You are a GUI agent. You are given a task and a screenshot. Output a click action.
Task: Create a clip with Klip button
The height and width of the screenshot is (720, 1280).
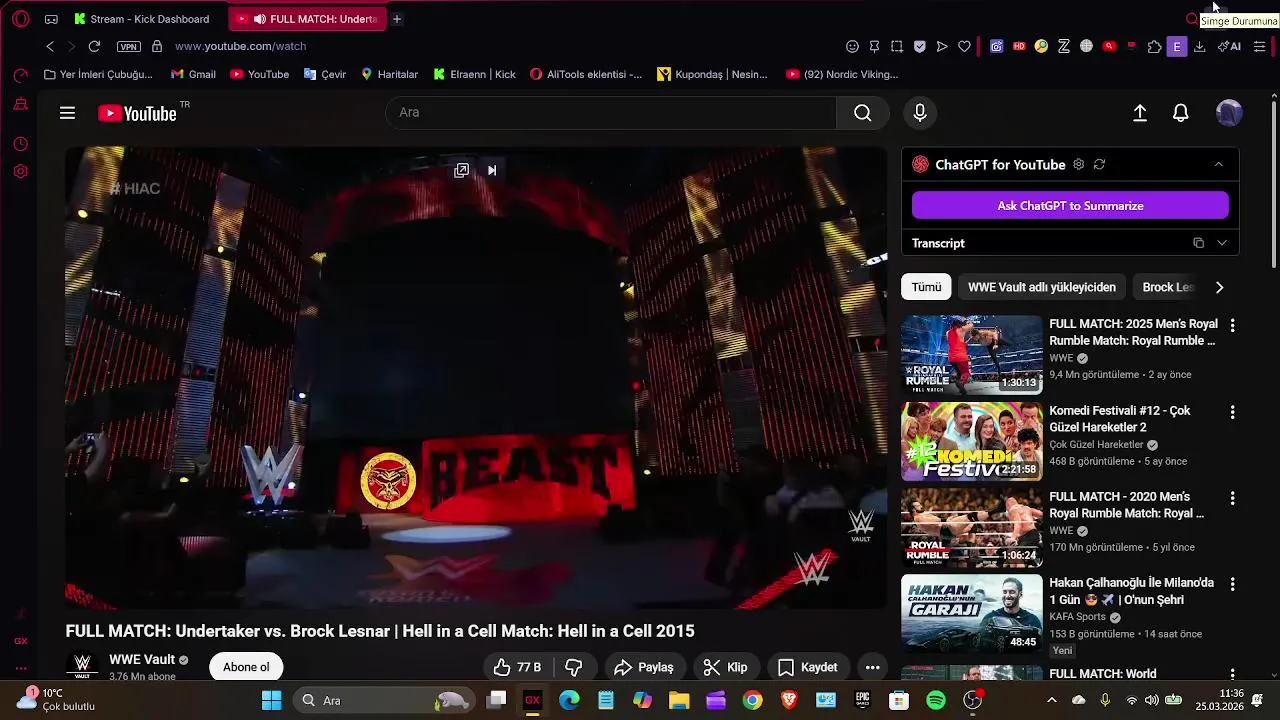tap(726, 667)
